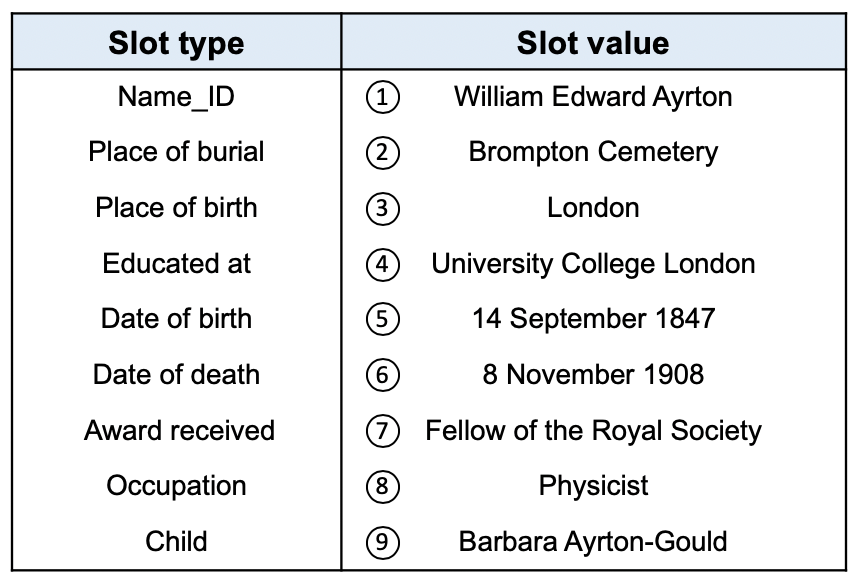Click the "William Edward Ayrton" value
This screenshot has height=584, width=858.
(x=593, y=97)
